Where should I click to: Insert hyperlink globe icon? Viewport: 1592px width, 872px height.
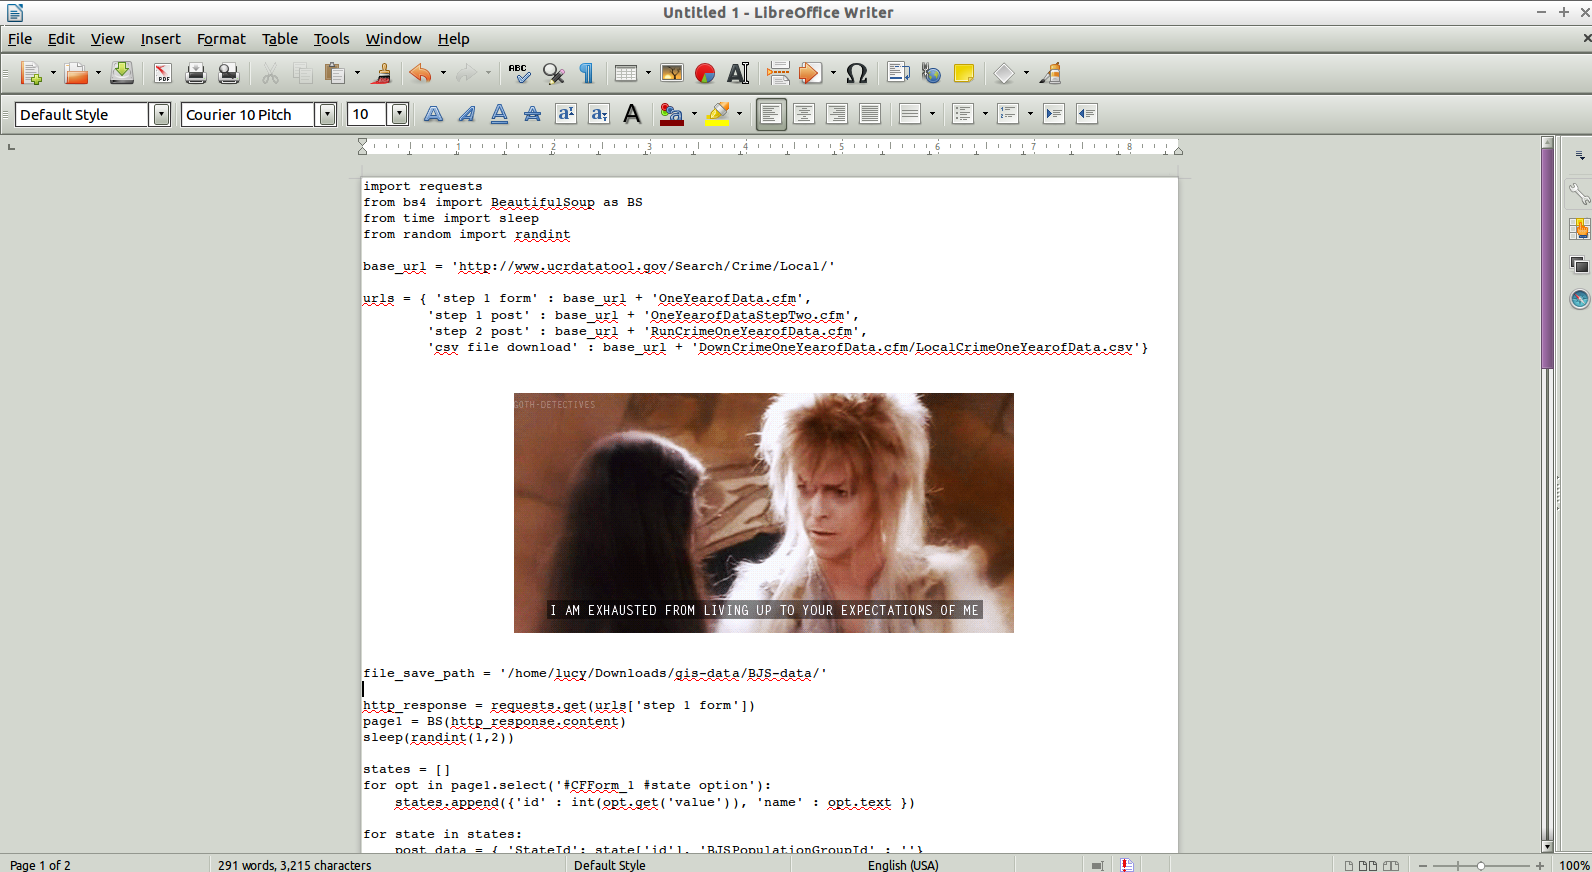931,73
